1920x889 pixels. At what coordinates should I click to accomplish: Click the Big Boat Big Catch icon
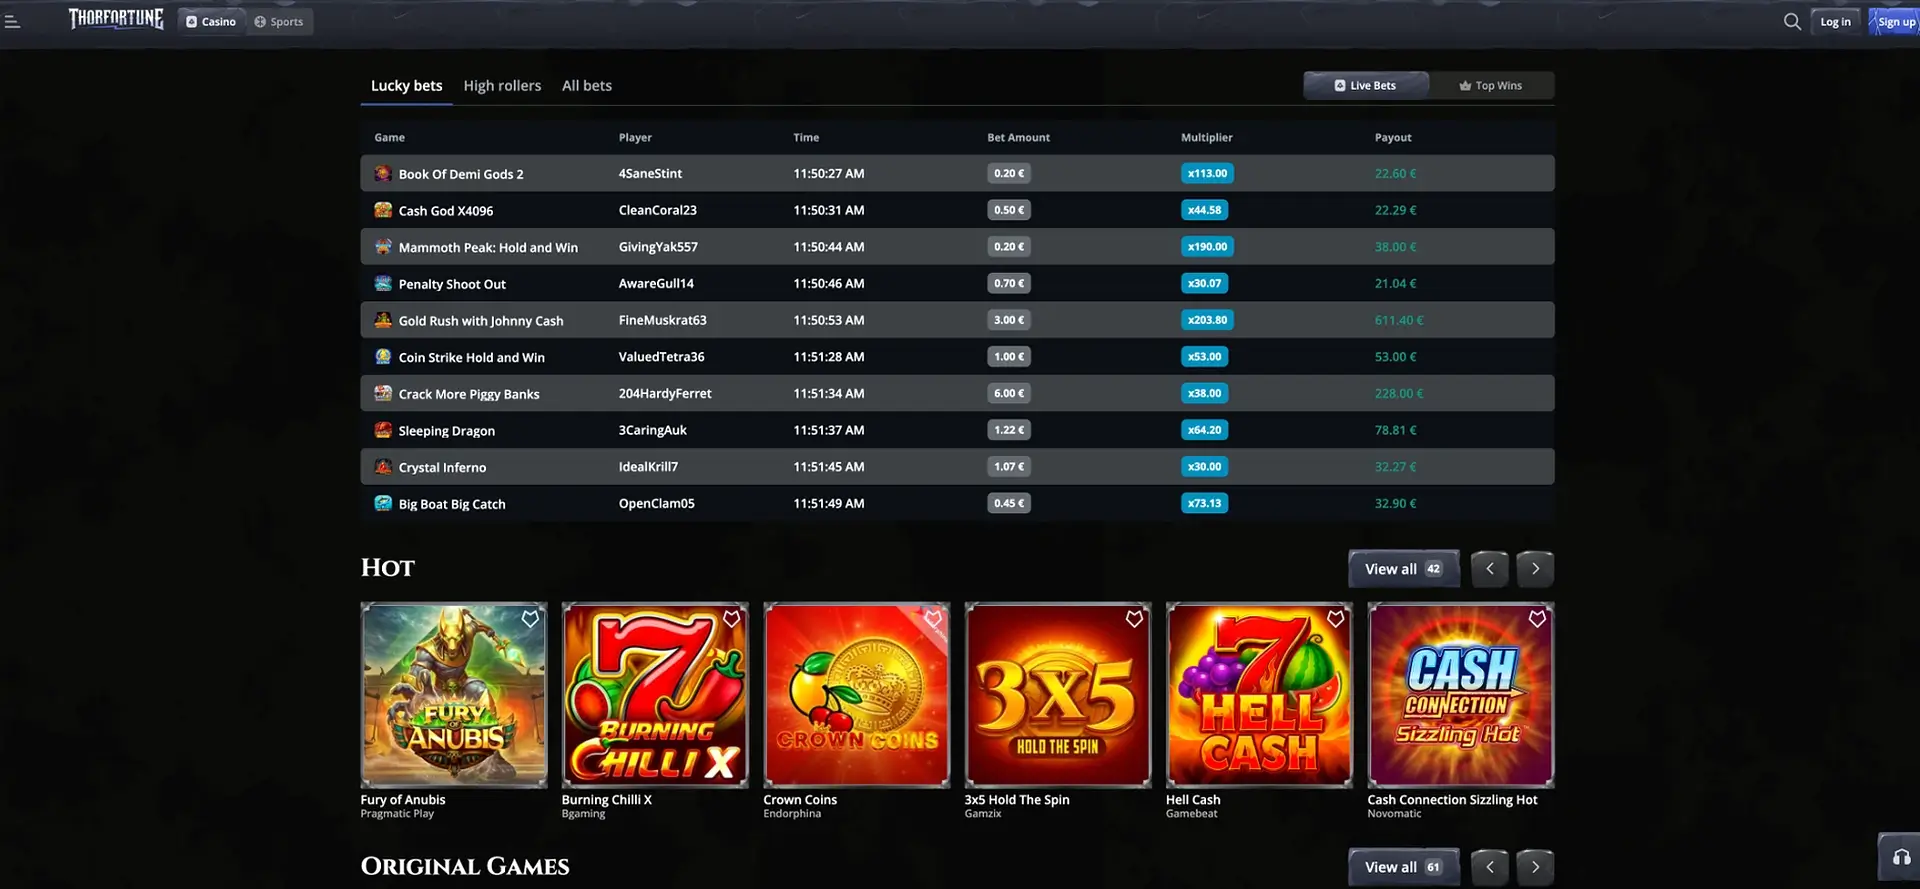pos(383,503)
